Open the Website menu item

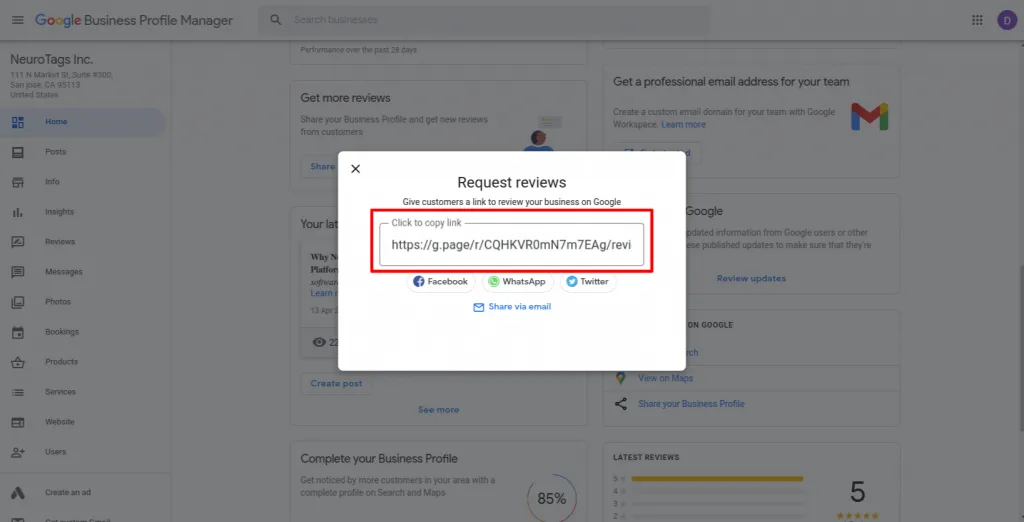coord(83,423)
